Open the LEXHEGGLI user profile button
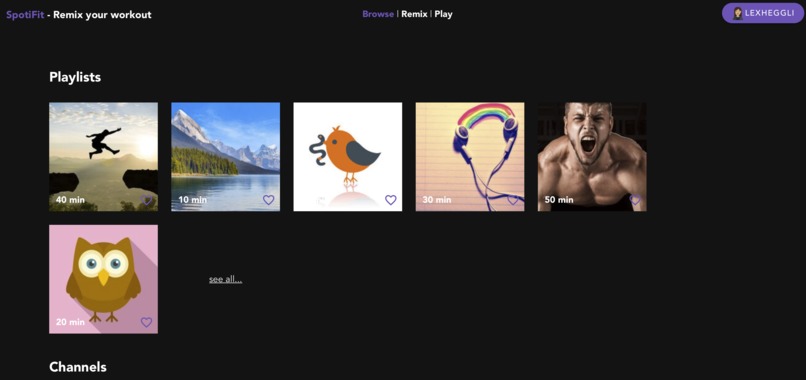The image size is (806, 380). [x=763, y=13]
